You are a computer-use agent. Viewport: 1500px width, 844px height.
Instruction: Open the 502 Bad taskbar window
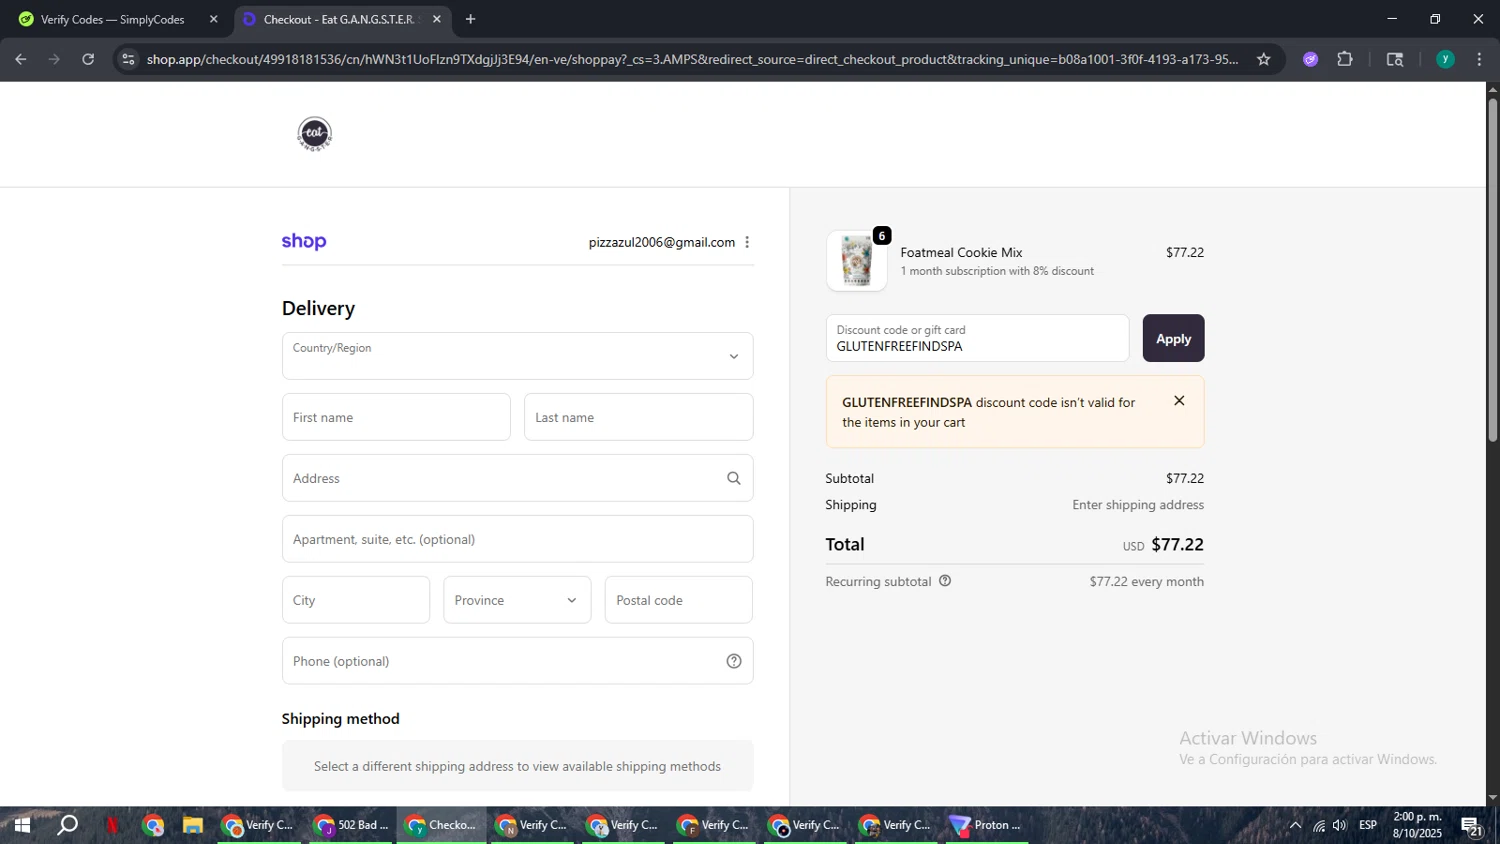click(x=351, y=825)
